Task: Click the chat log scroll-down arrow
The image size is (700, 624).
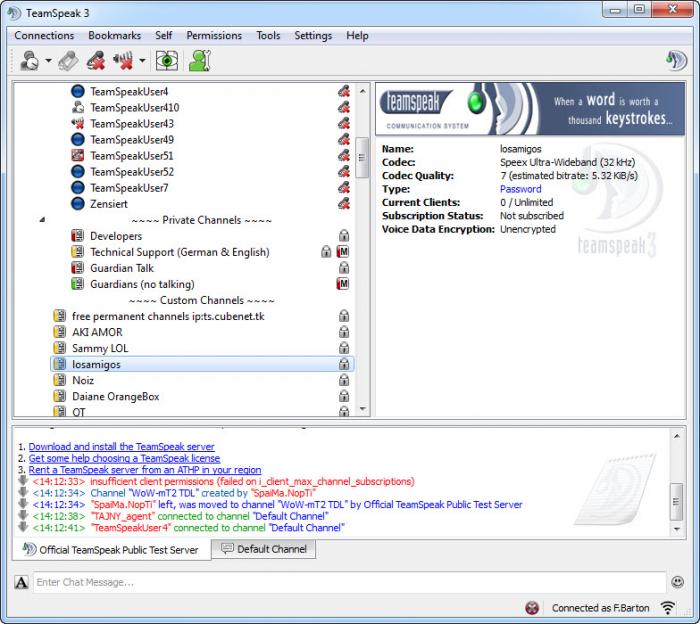Action: 677,529
